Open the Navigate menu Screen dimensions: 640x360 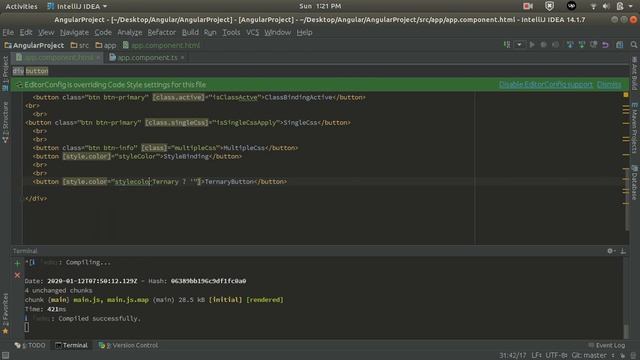tap(74, 32)
